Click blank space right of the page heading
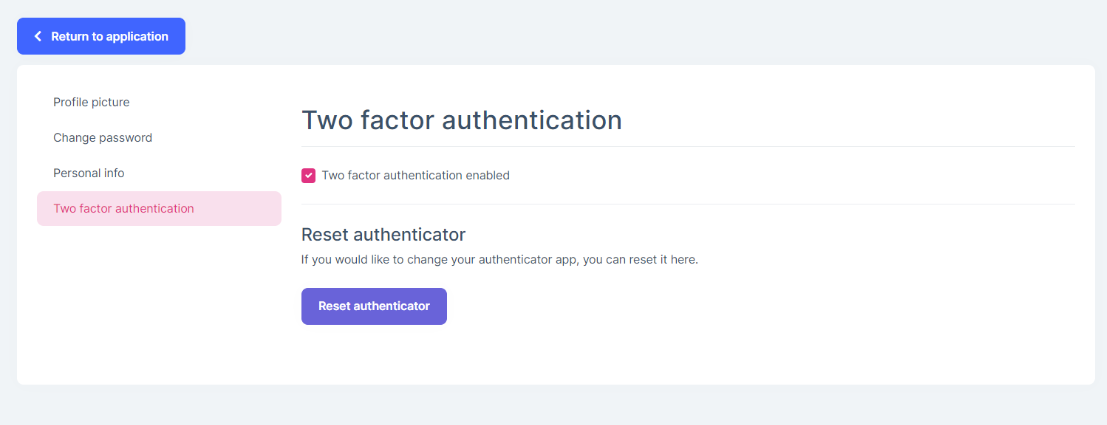This screenshot has height=425, width=1107. (850, 121)
